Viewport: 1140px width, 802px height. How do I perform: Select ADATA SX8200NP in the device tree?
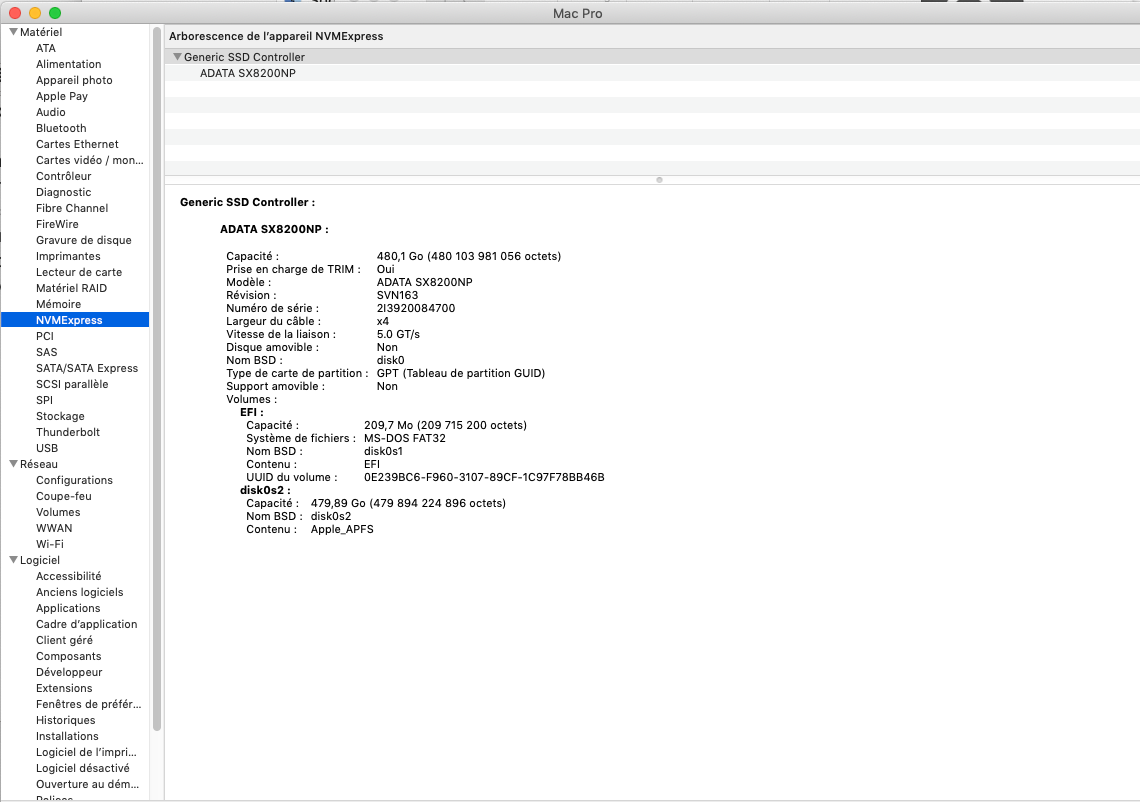(247, 73)
